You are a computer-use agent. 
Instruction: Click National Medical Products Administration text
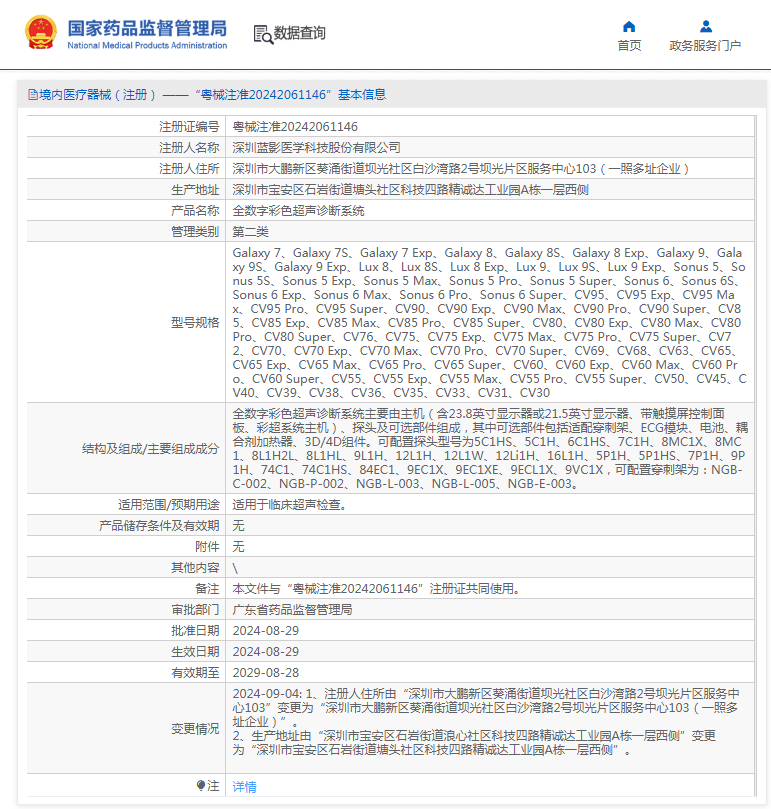tap(147, 45)
